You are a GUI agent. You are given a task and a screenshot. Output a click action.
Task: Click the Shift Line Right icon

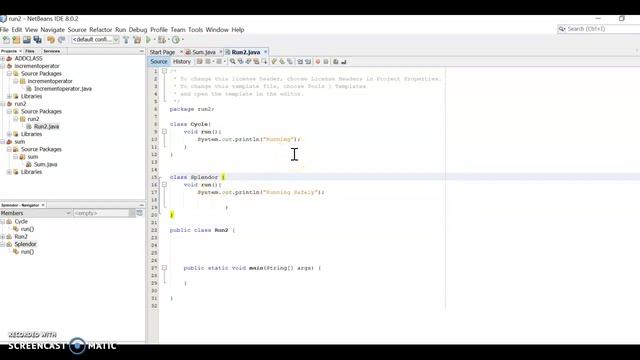[308, 62]
